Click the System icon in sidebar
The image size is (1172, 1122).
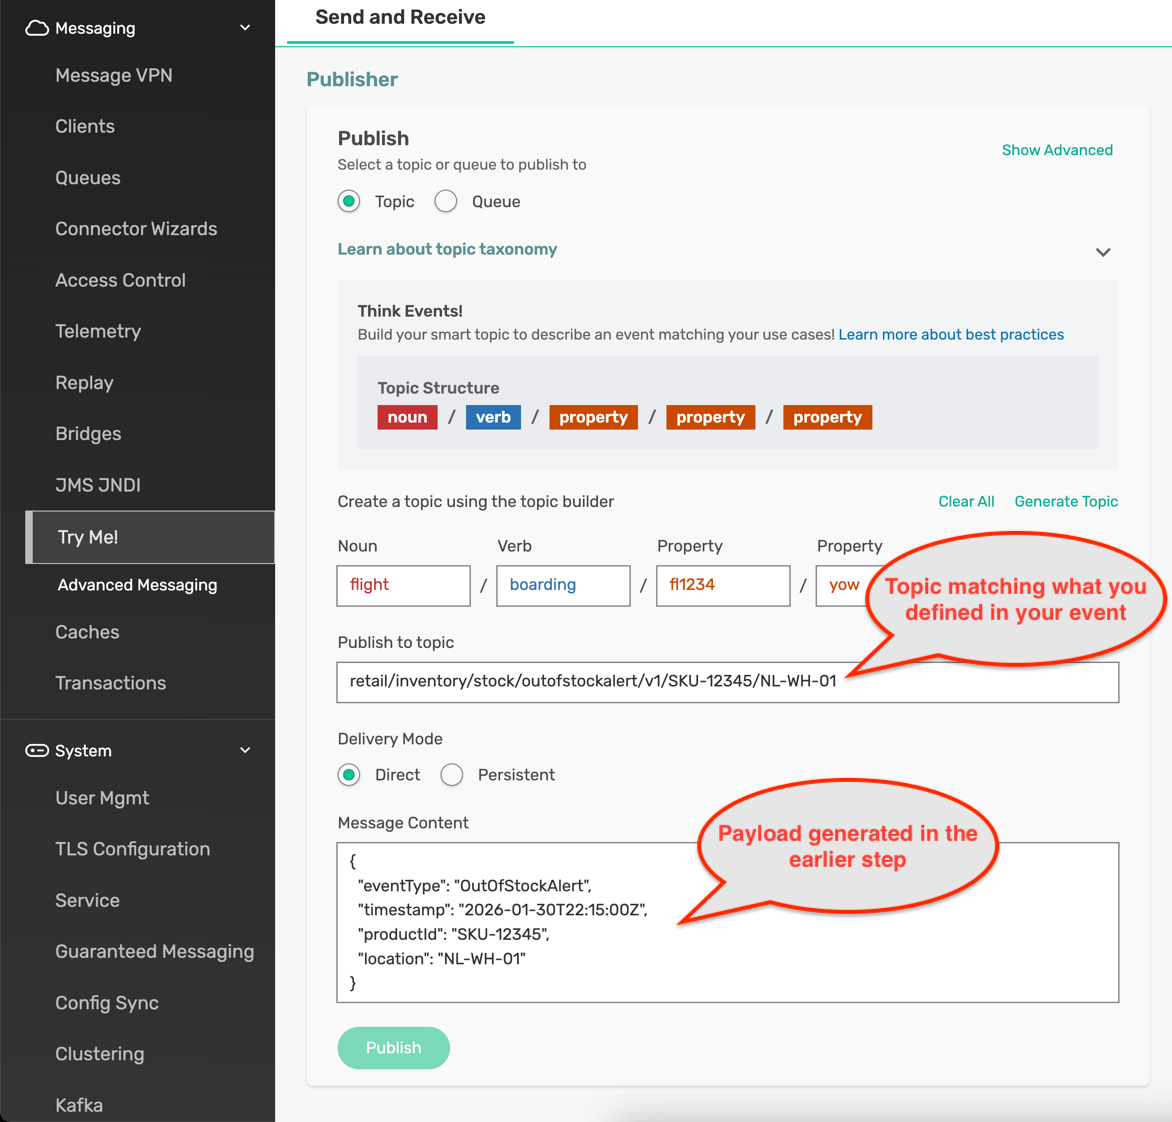click(x=37, y=751)
